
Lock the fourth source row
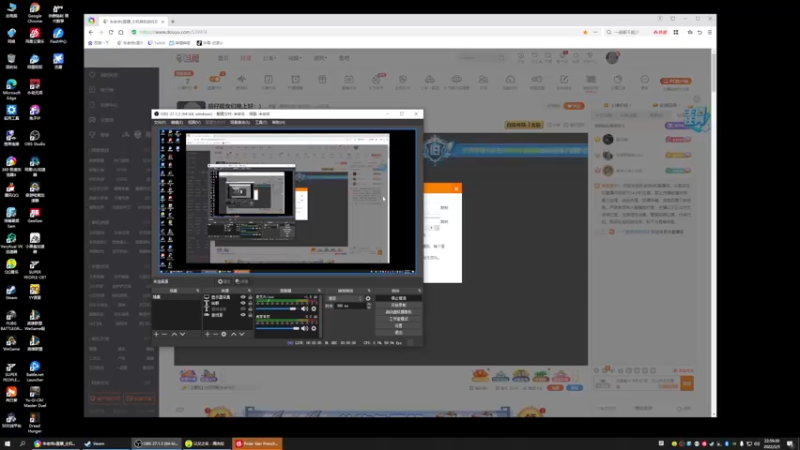[250, 315]
